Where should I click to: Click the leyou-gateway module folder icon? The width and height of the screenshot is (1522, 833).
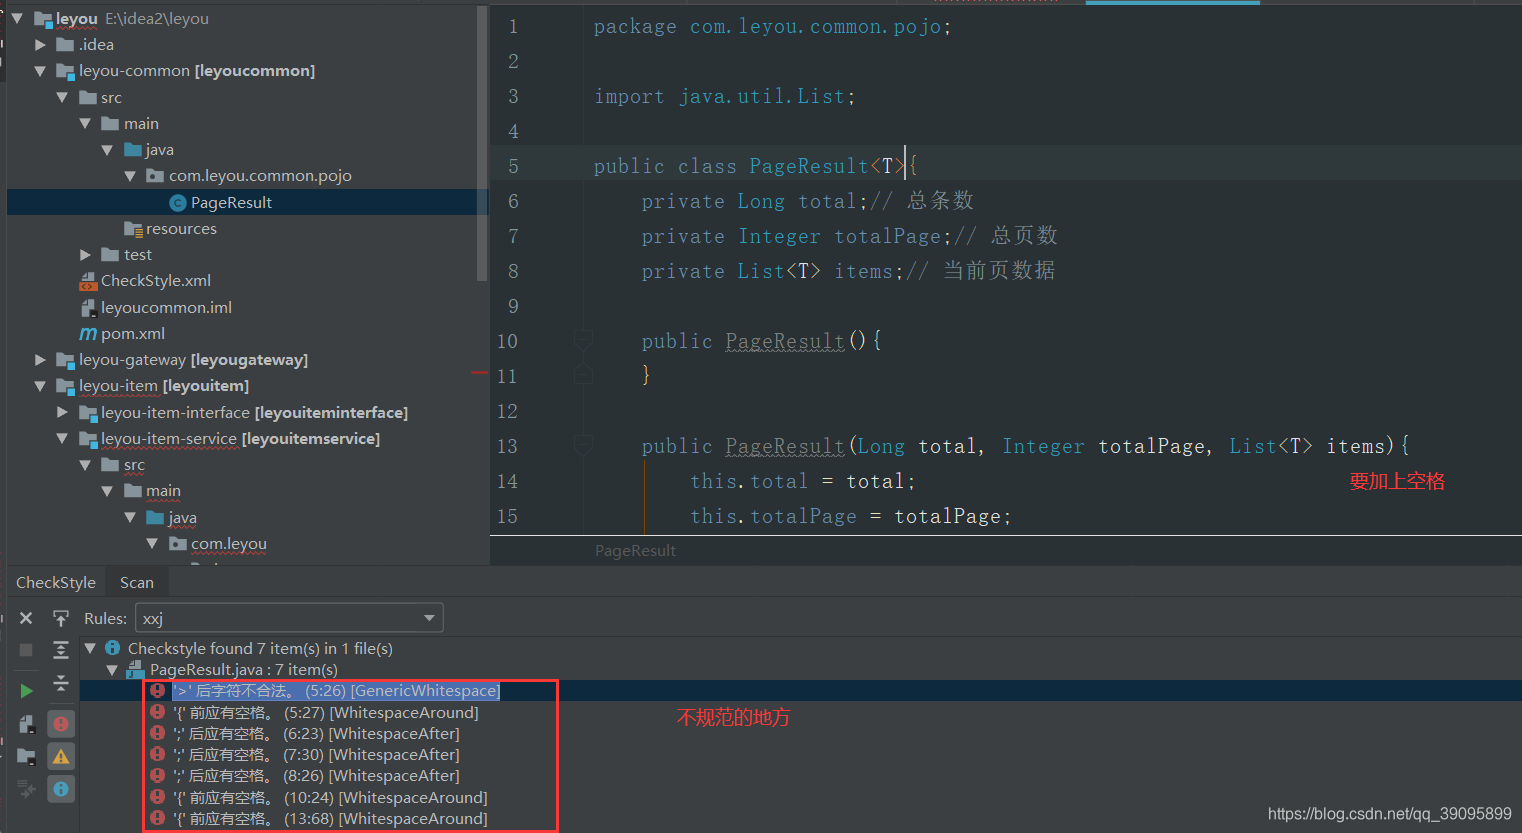tap(66, 360)
